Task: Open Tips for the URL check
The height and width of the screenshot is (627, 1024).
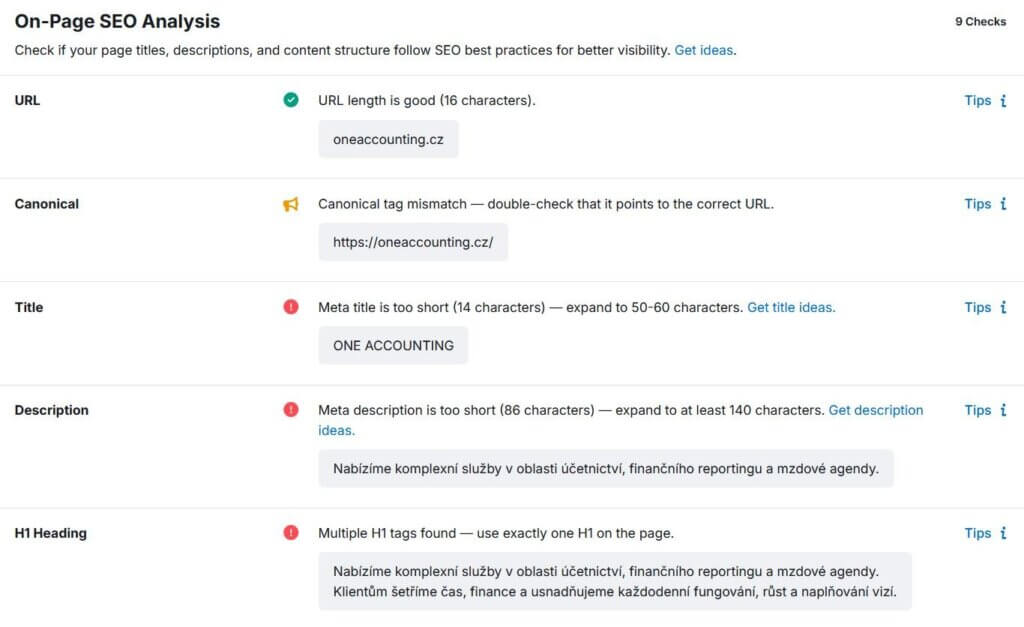Action: pos(977,100)
